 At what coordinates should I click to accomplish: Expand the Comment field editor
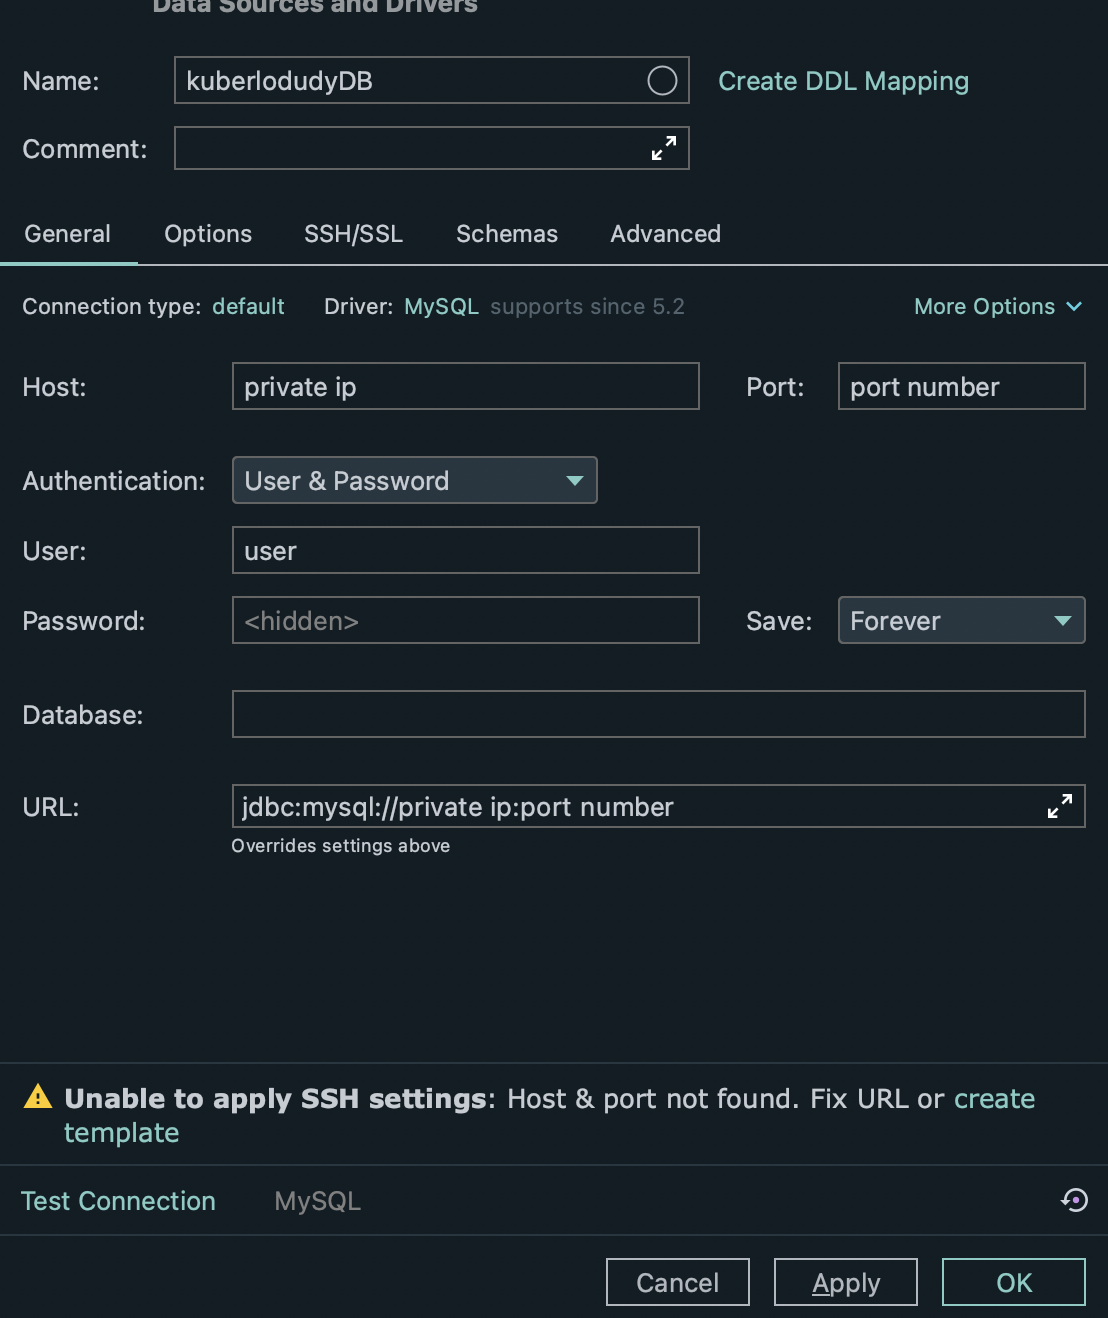click(x=664, y=148)
